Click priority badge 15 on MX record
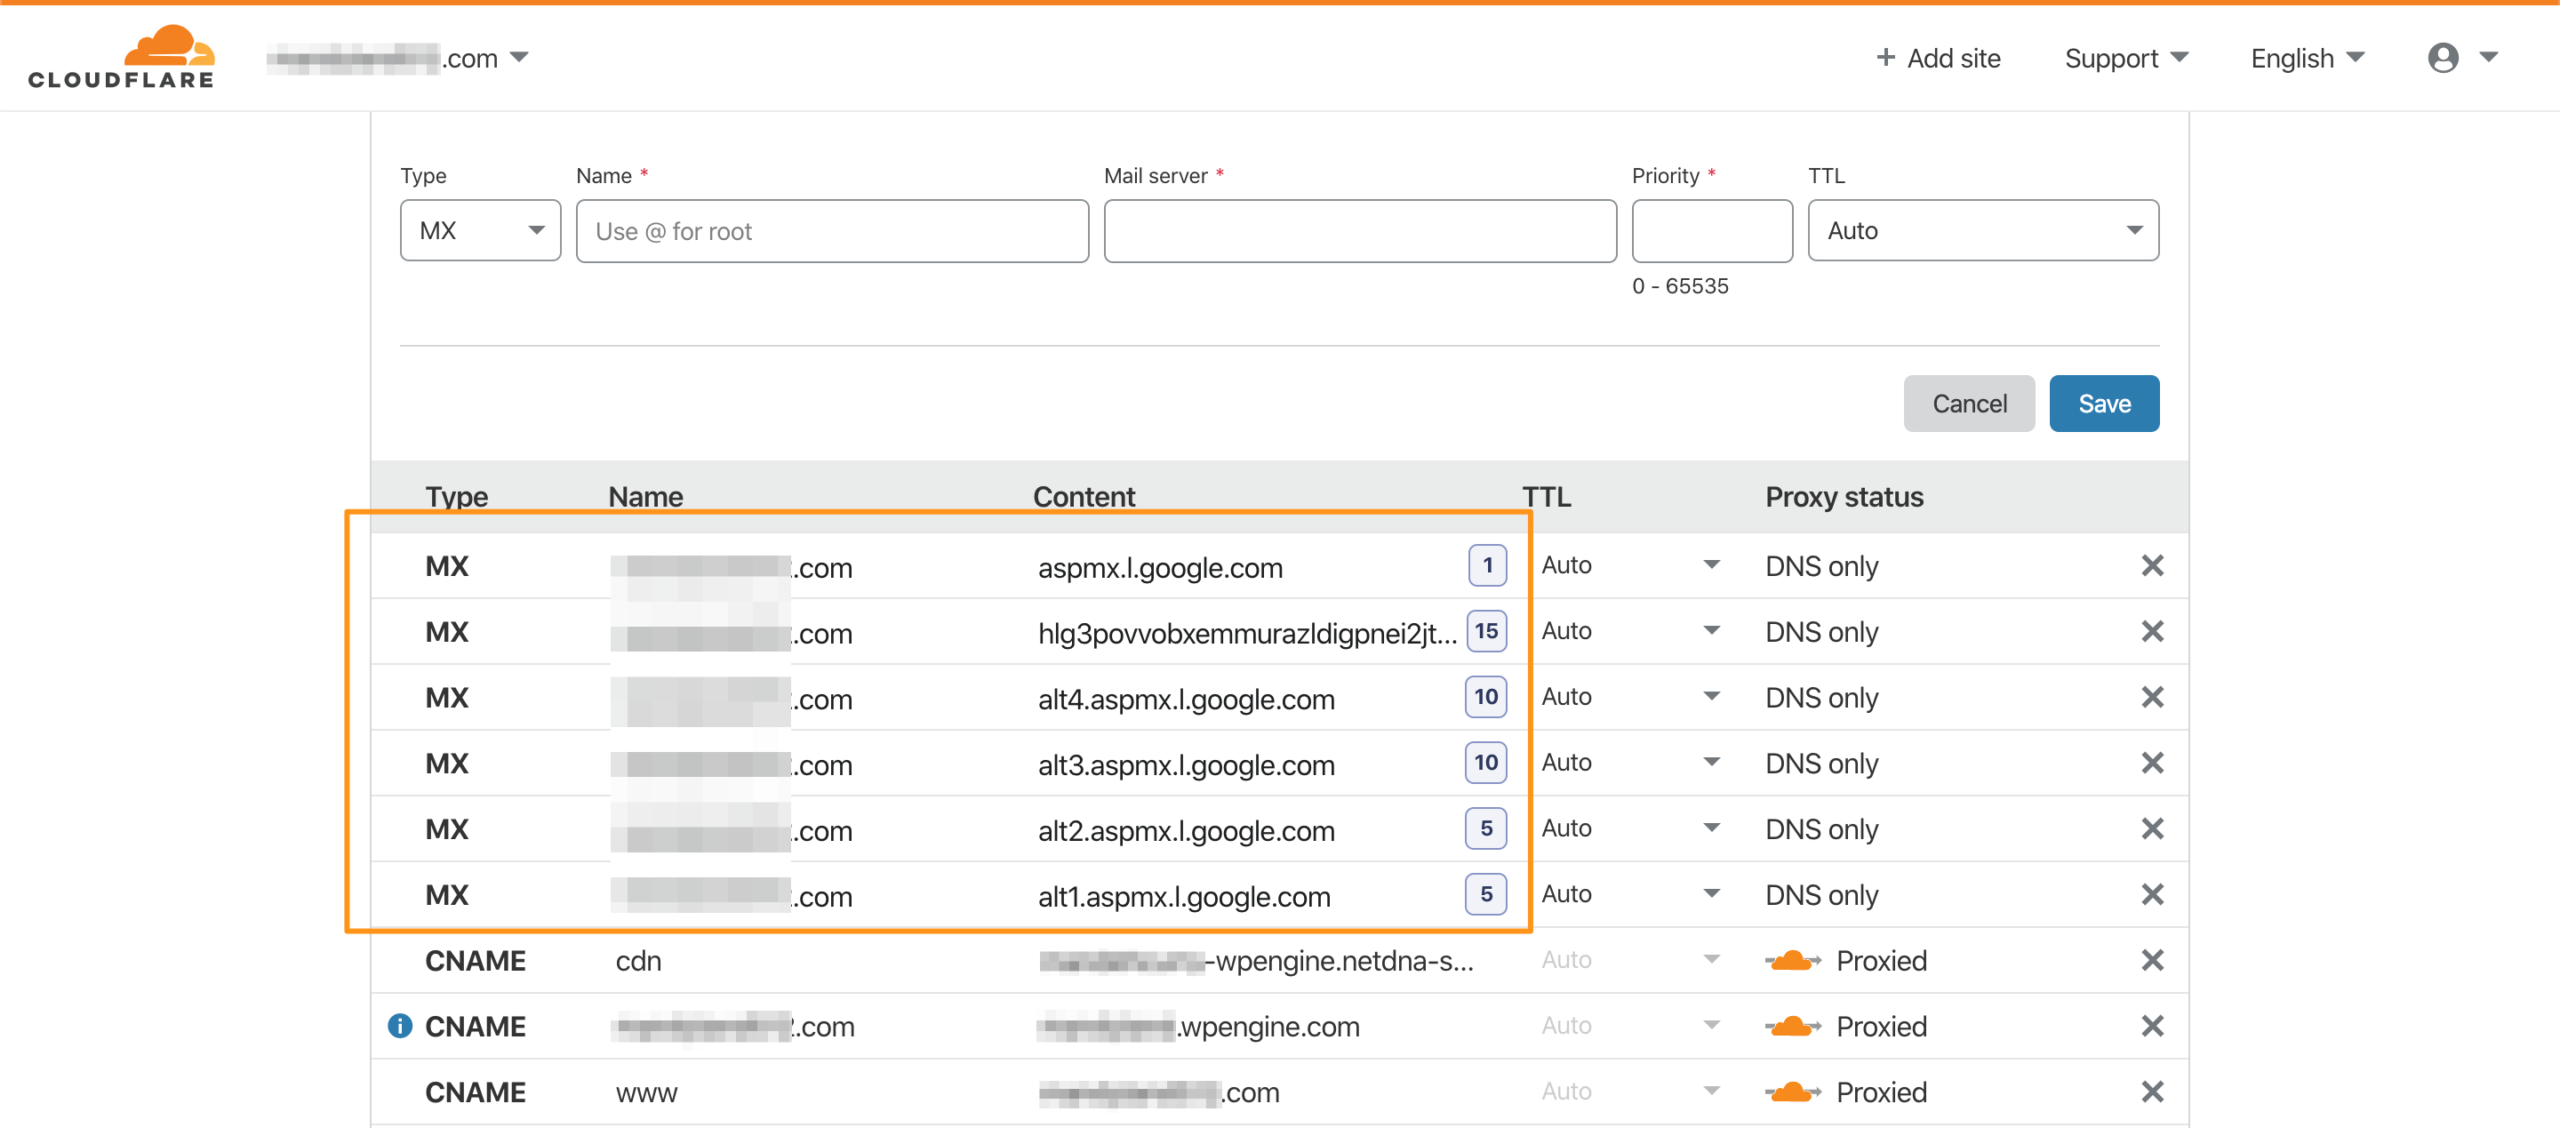Image resolution: width=2560 pixels, height=1128 pixels. (x=1486, y=631)
